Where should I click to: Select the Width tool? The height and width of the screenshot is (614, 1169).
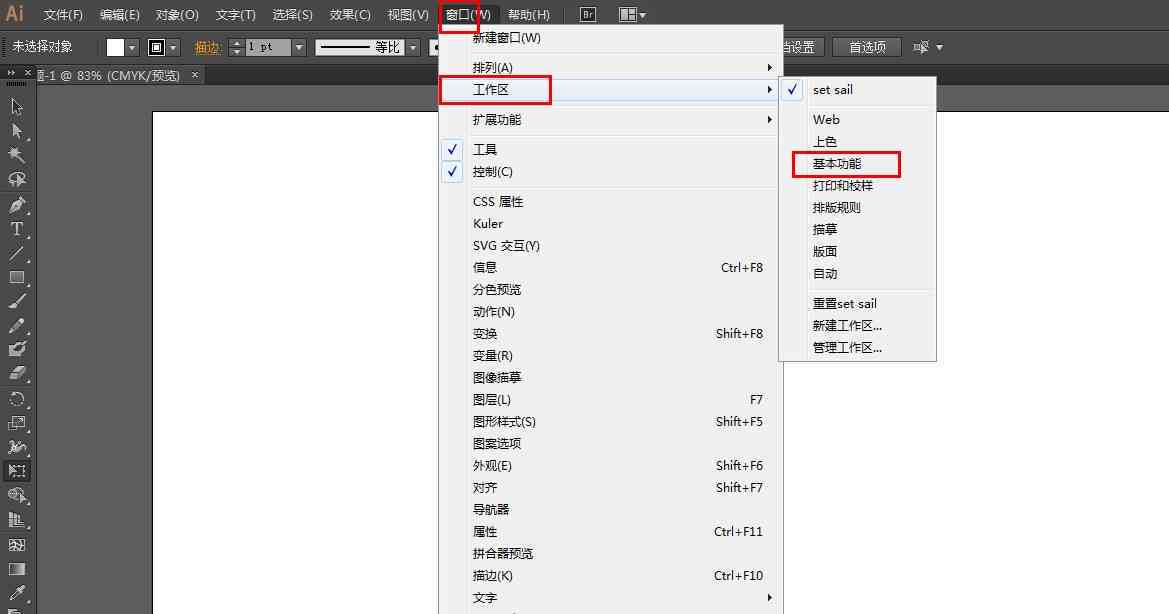(17, 447)
